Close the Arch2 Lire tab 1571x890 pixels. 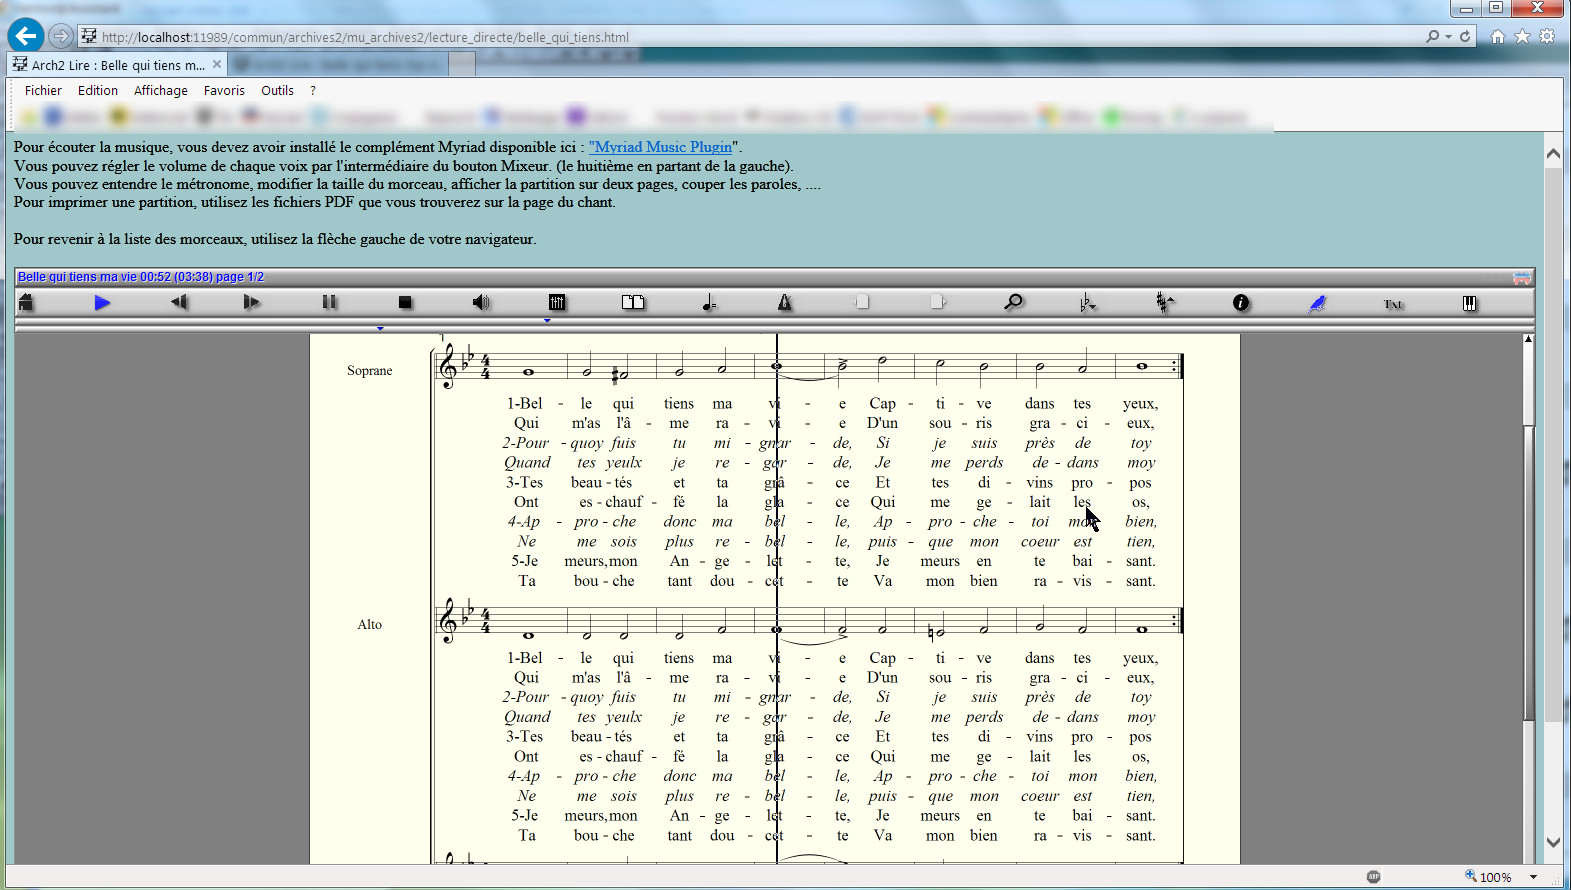click(x=216, y=64)
